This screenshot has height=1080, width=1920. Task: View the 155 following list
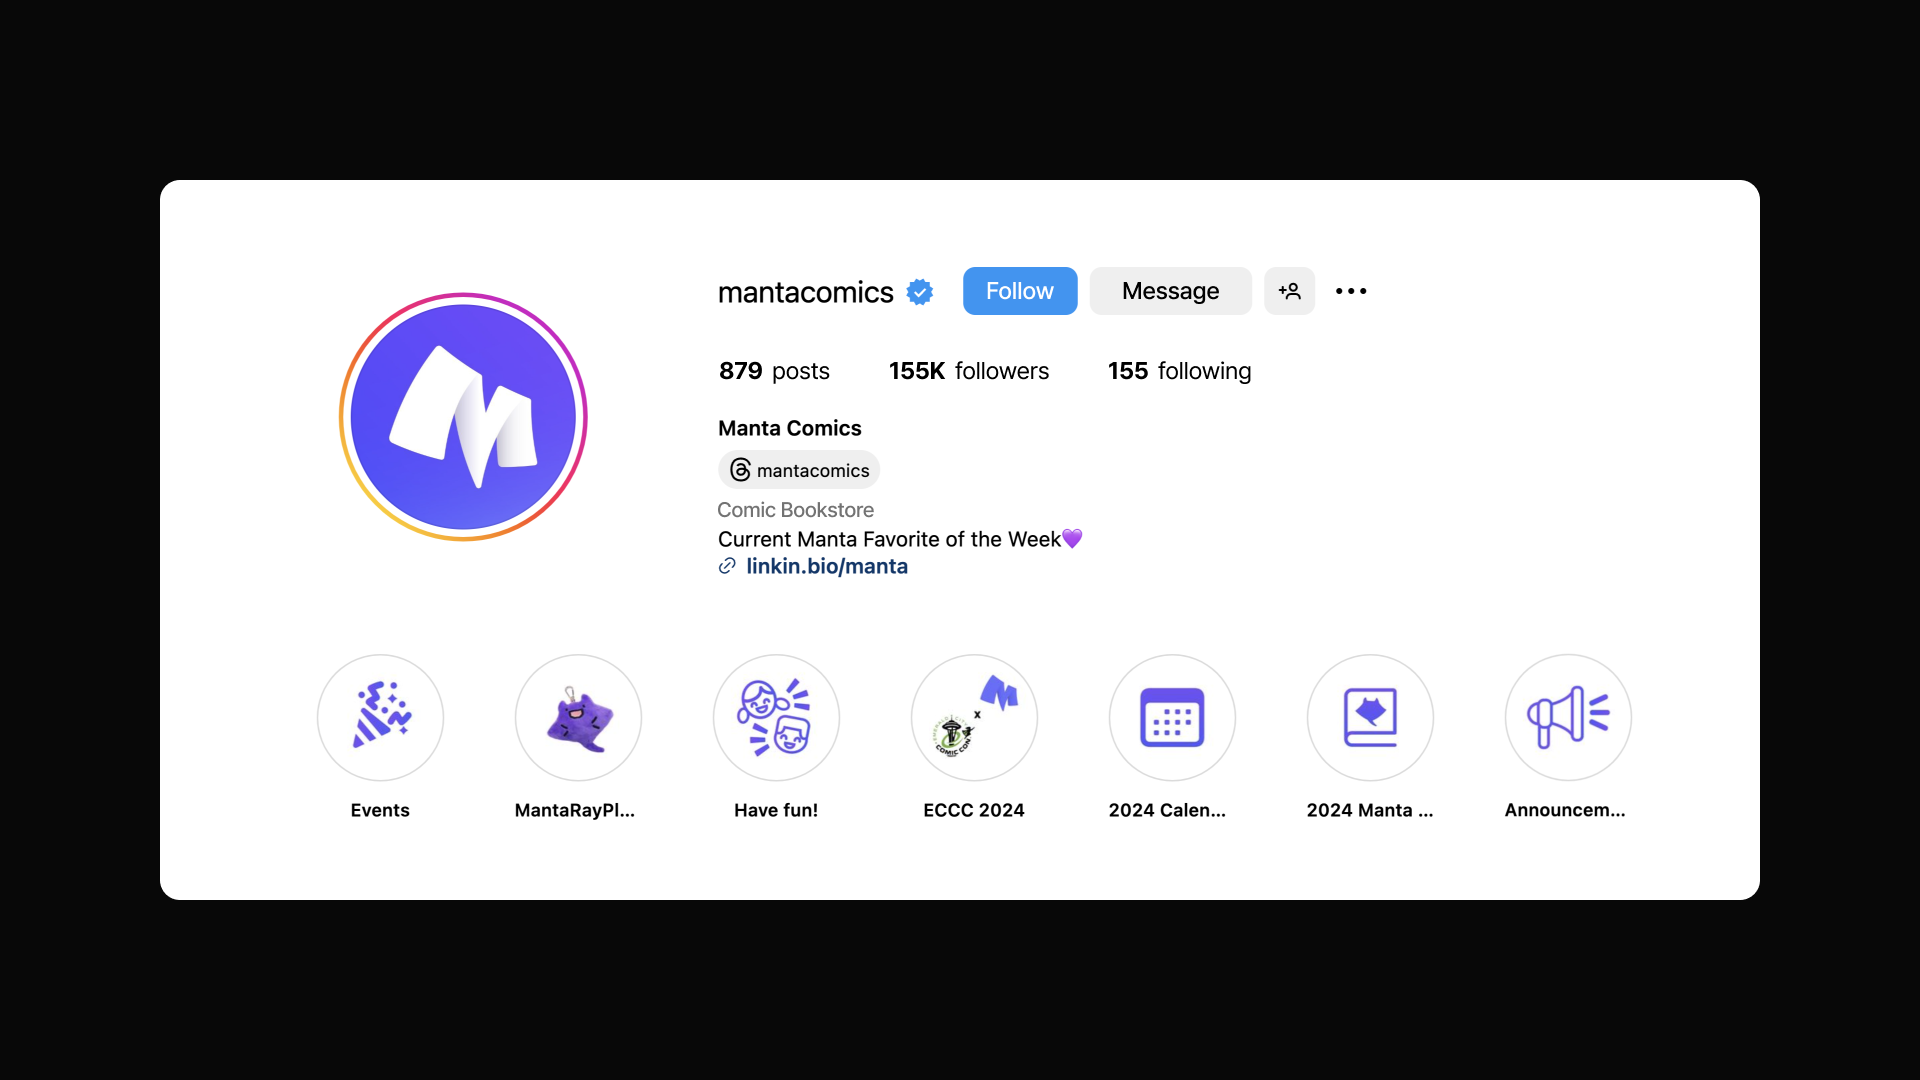pos(1179,371)
